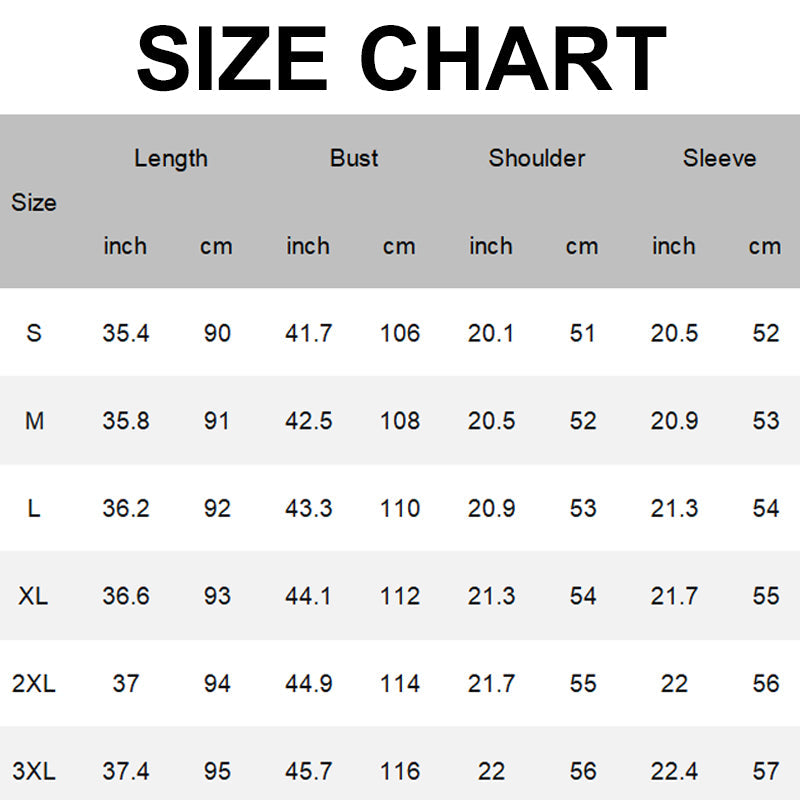
Task: Click the 93 length cm value
Action: tap(217, 596)
